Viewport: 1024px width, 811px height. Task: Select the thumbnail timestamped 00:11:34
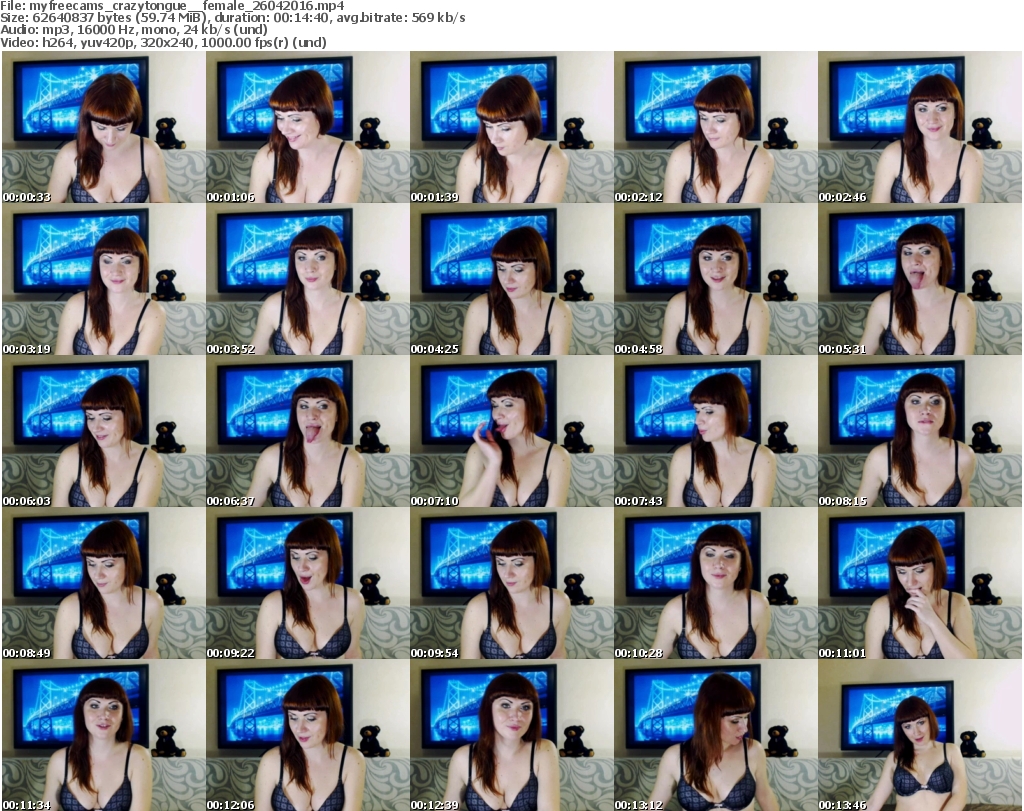pos(103,735)
